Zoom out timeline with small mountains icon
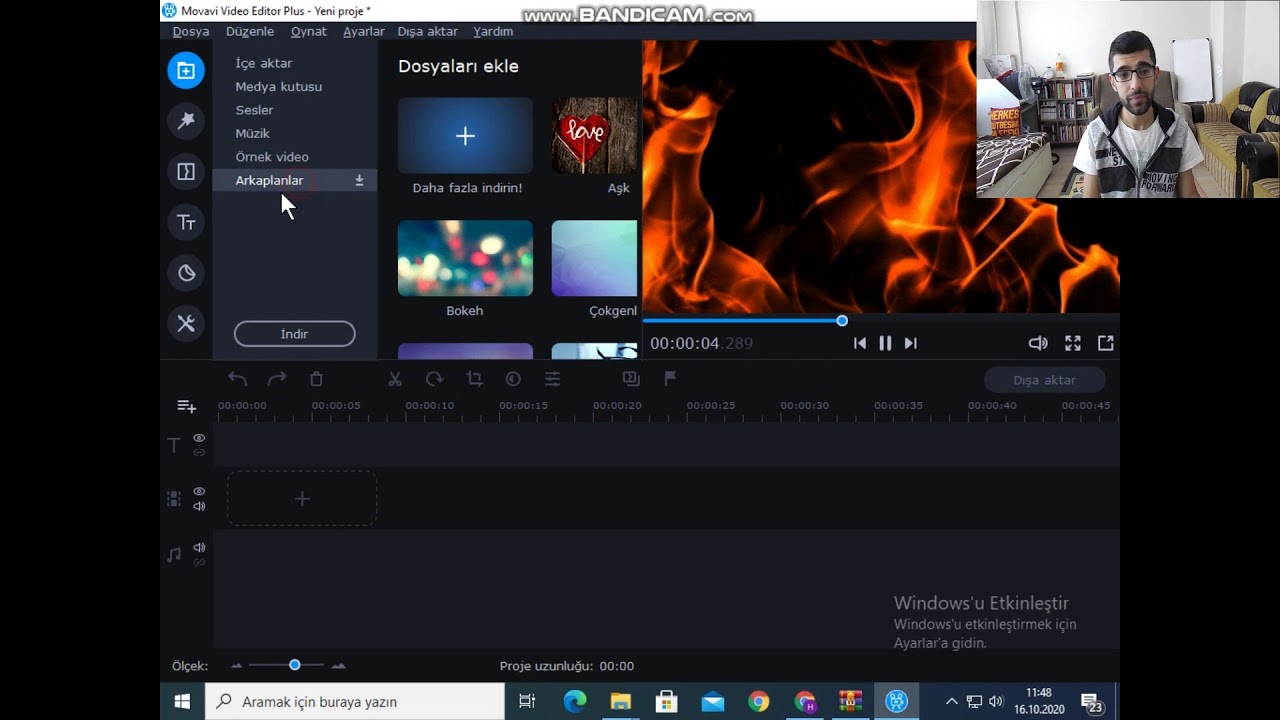Screen dimensions: 1280x720 click(237, 666)
